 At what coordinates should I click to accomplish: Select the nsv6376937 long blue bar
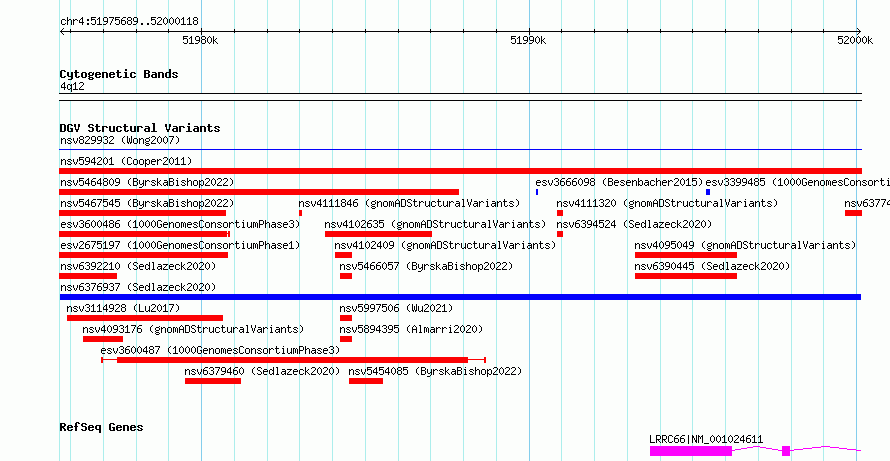click(460, 297)
